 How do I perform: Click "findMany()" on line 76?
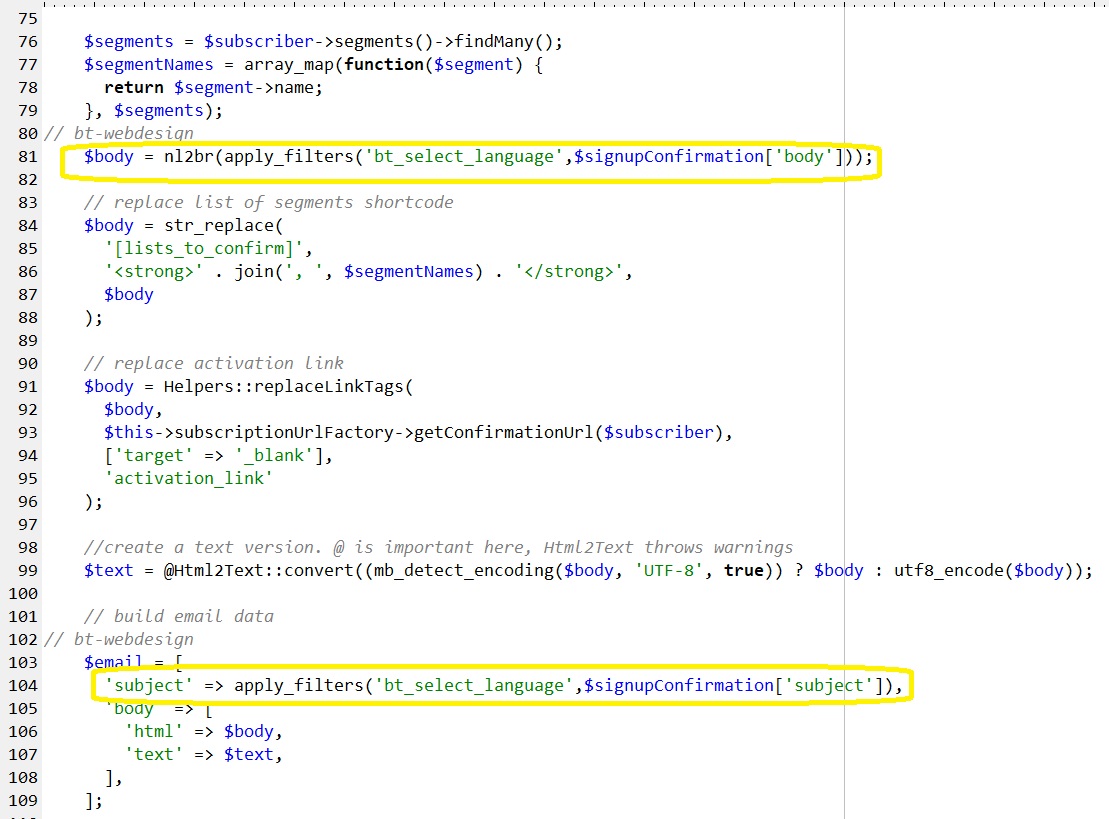504,42
